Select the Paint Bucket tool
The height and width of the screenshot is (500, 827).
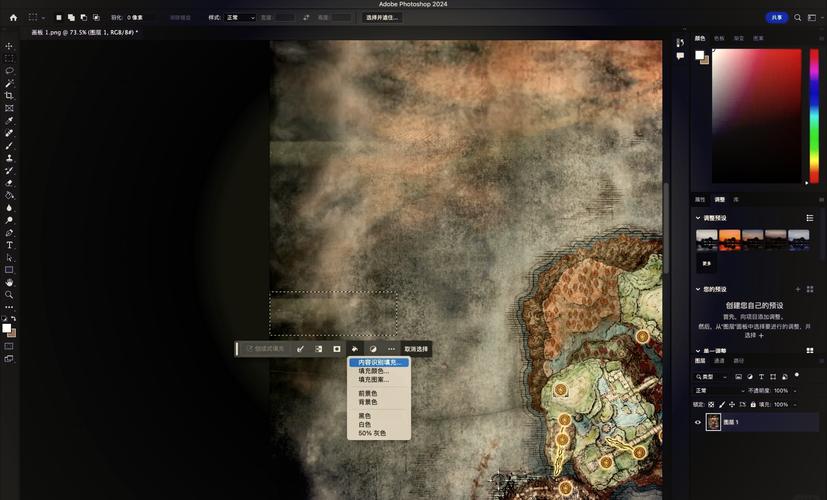(9, 195)
